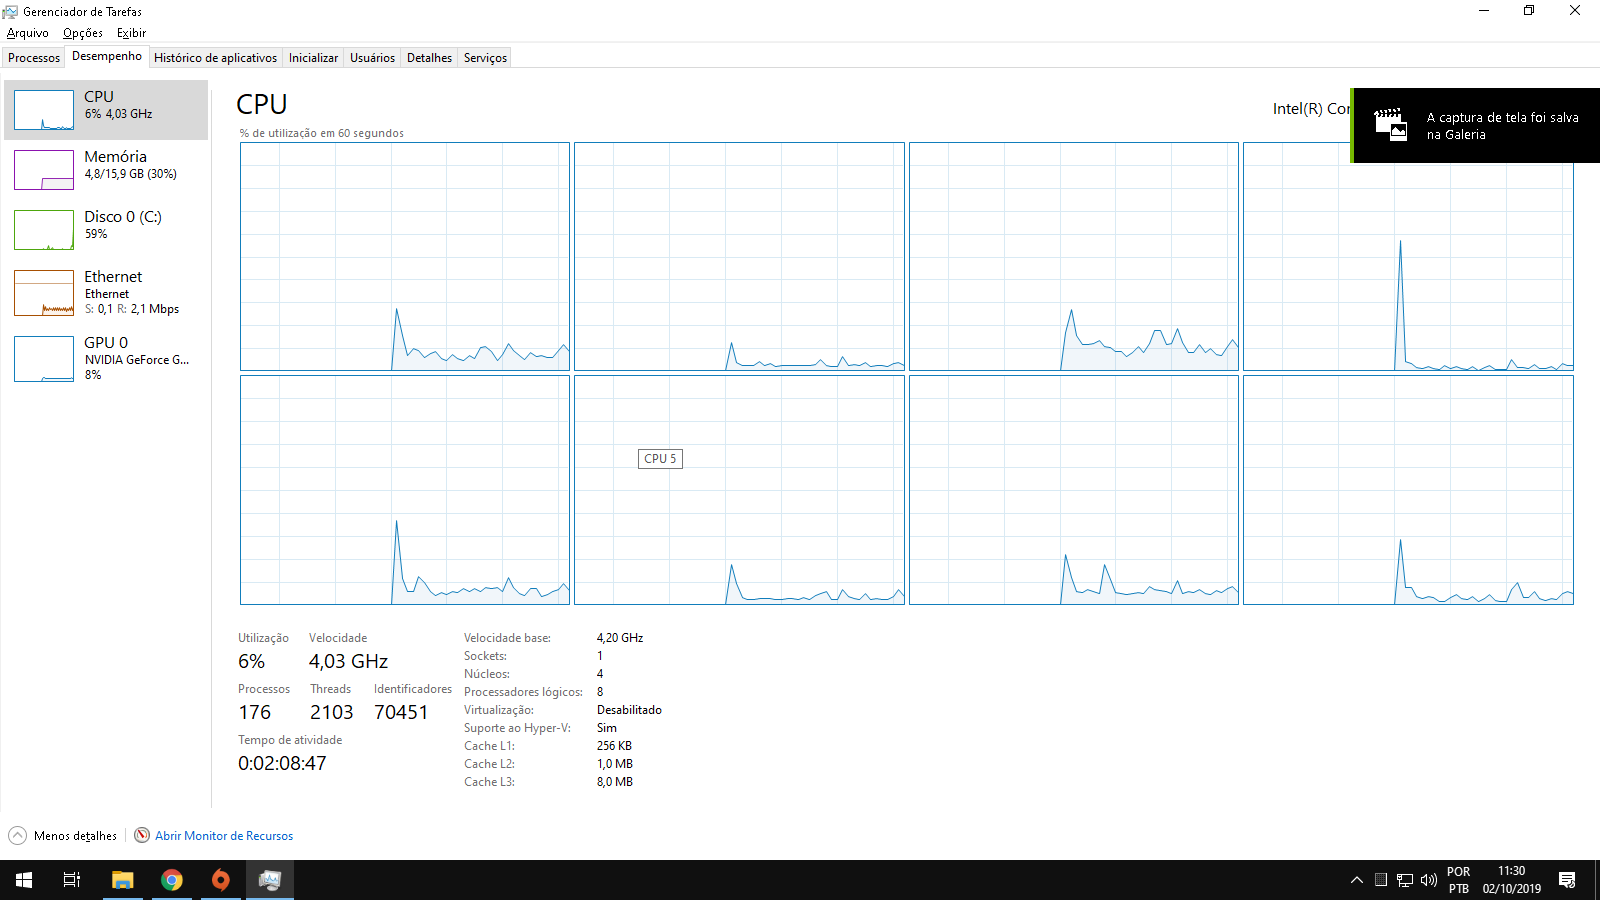Click the Task Manager title bar icon
This screenshot has width=1600, height=900.
coord(11,12)
